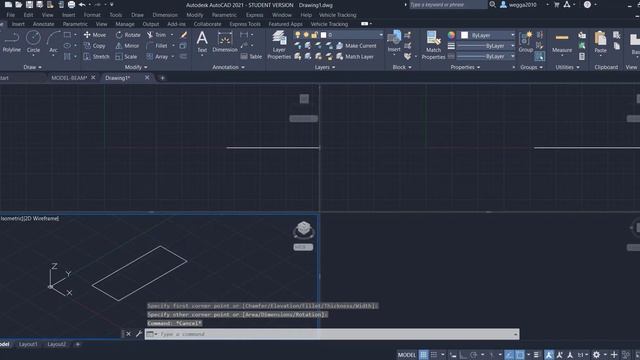640x360 pixels.
Task: Expand the Block panel dropdown
Action: click(402, 67)
